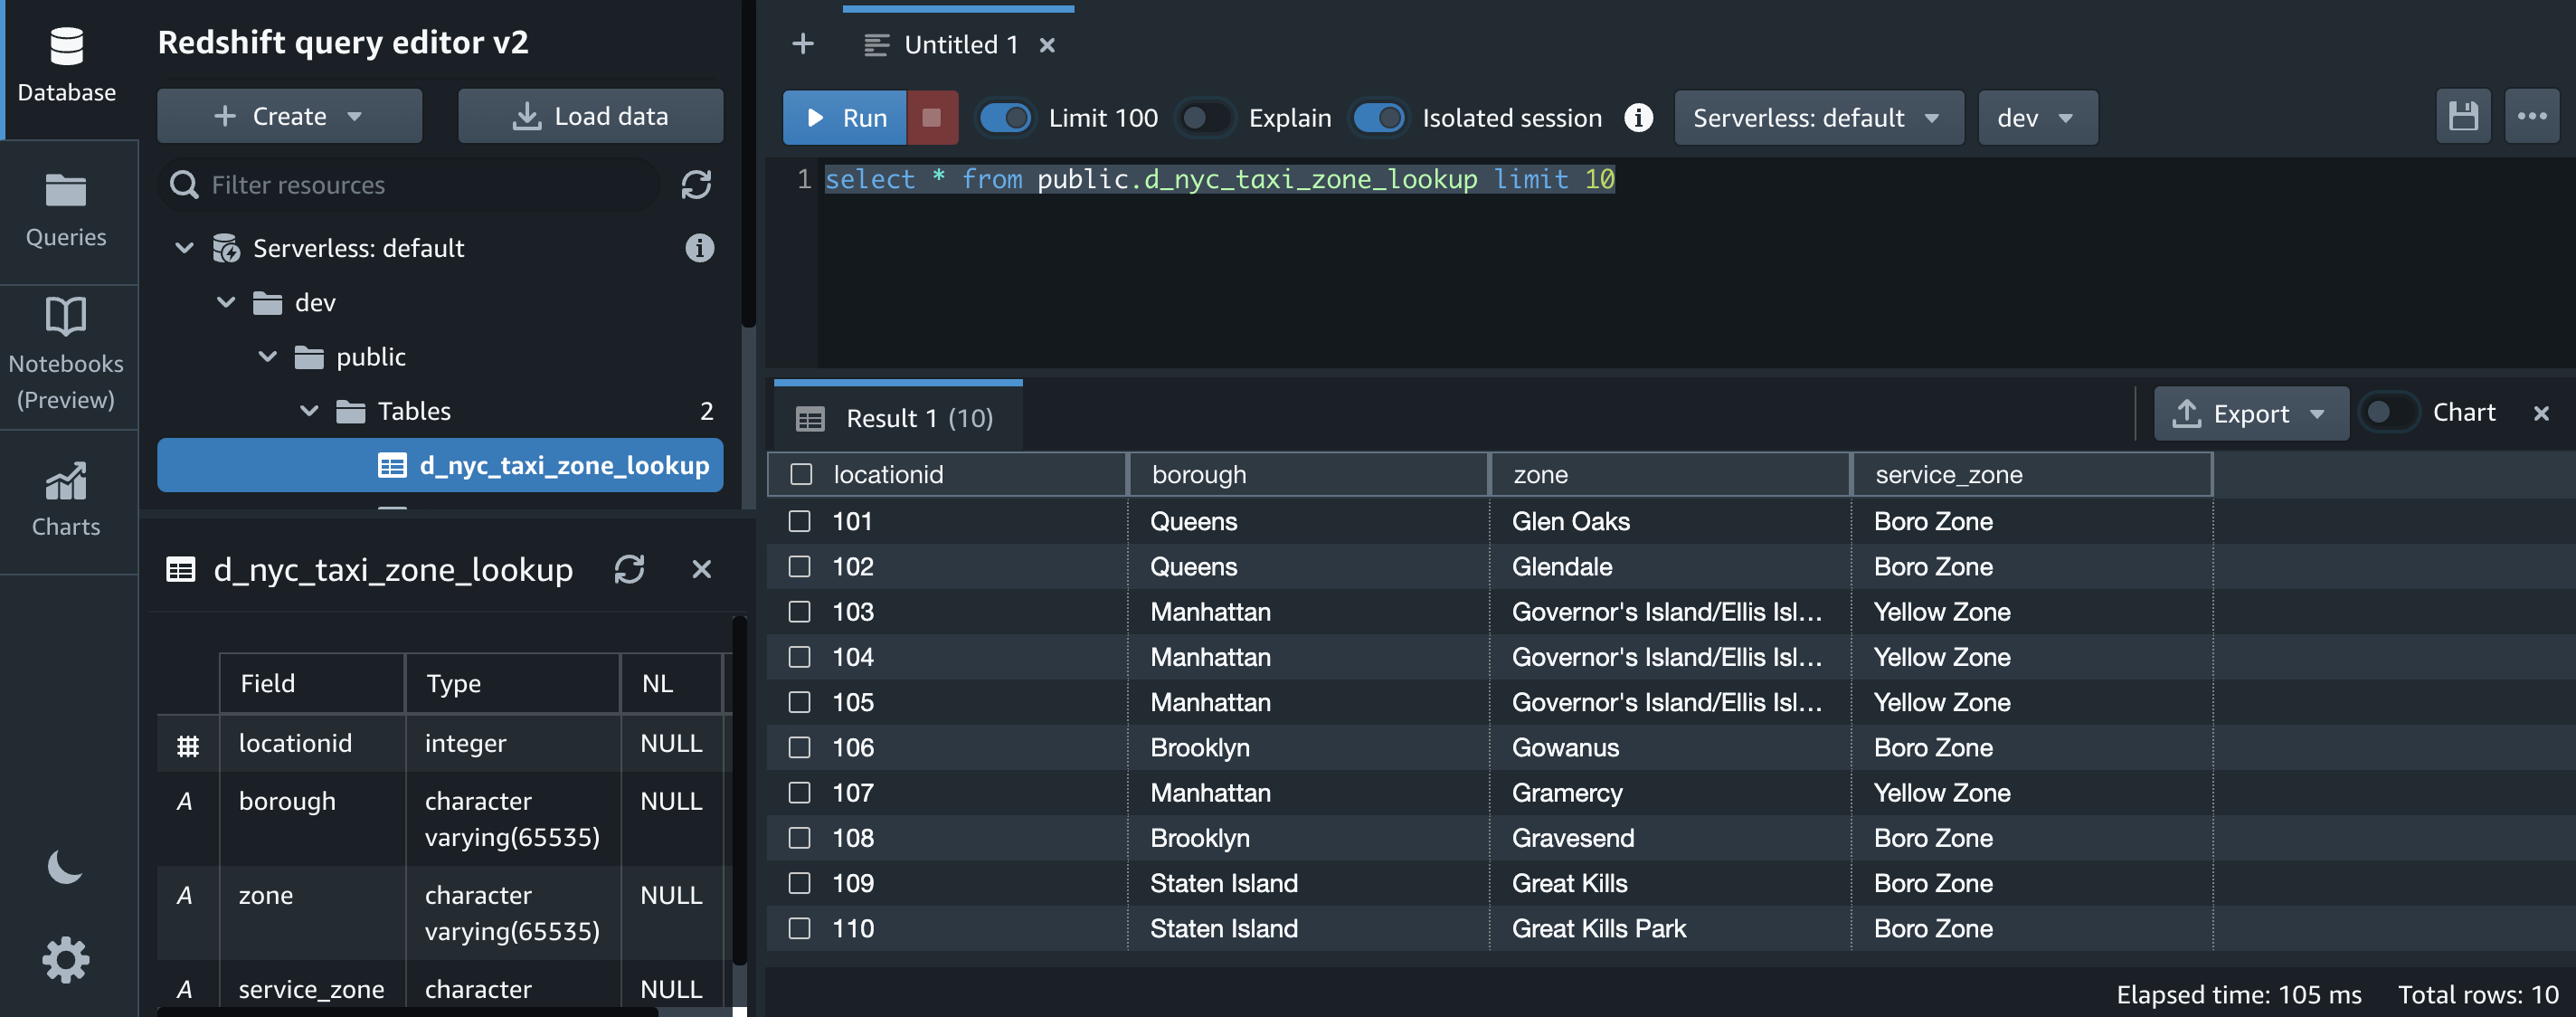2576x1017 pixels.
Task: Toggle dark mode moon icon
Action: pos(65,866)
